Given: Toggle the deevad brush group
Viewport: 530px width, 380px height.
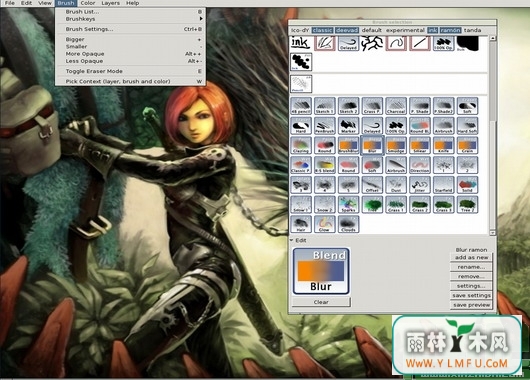Looking at the screenshot, I should 347,30.
